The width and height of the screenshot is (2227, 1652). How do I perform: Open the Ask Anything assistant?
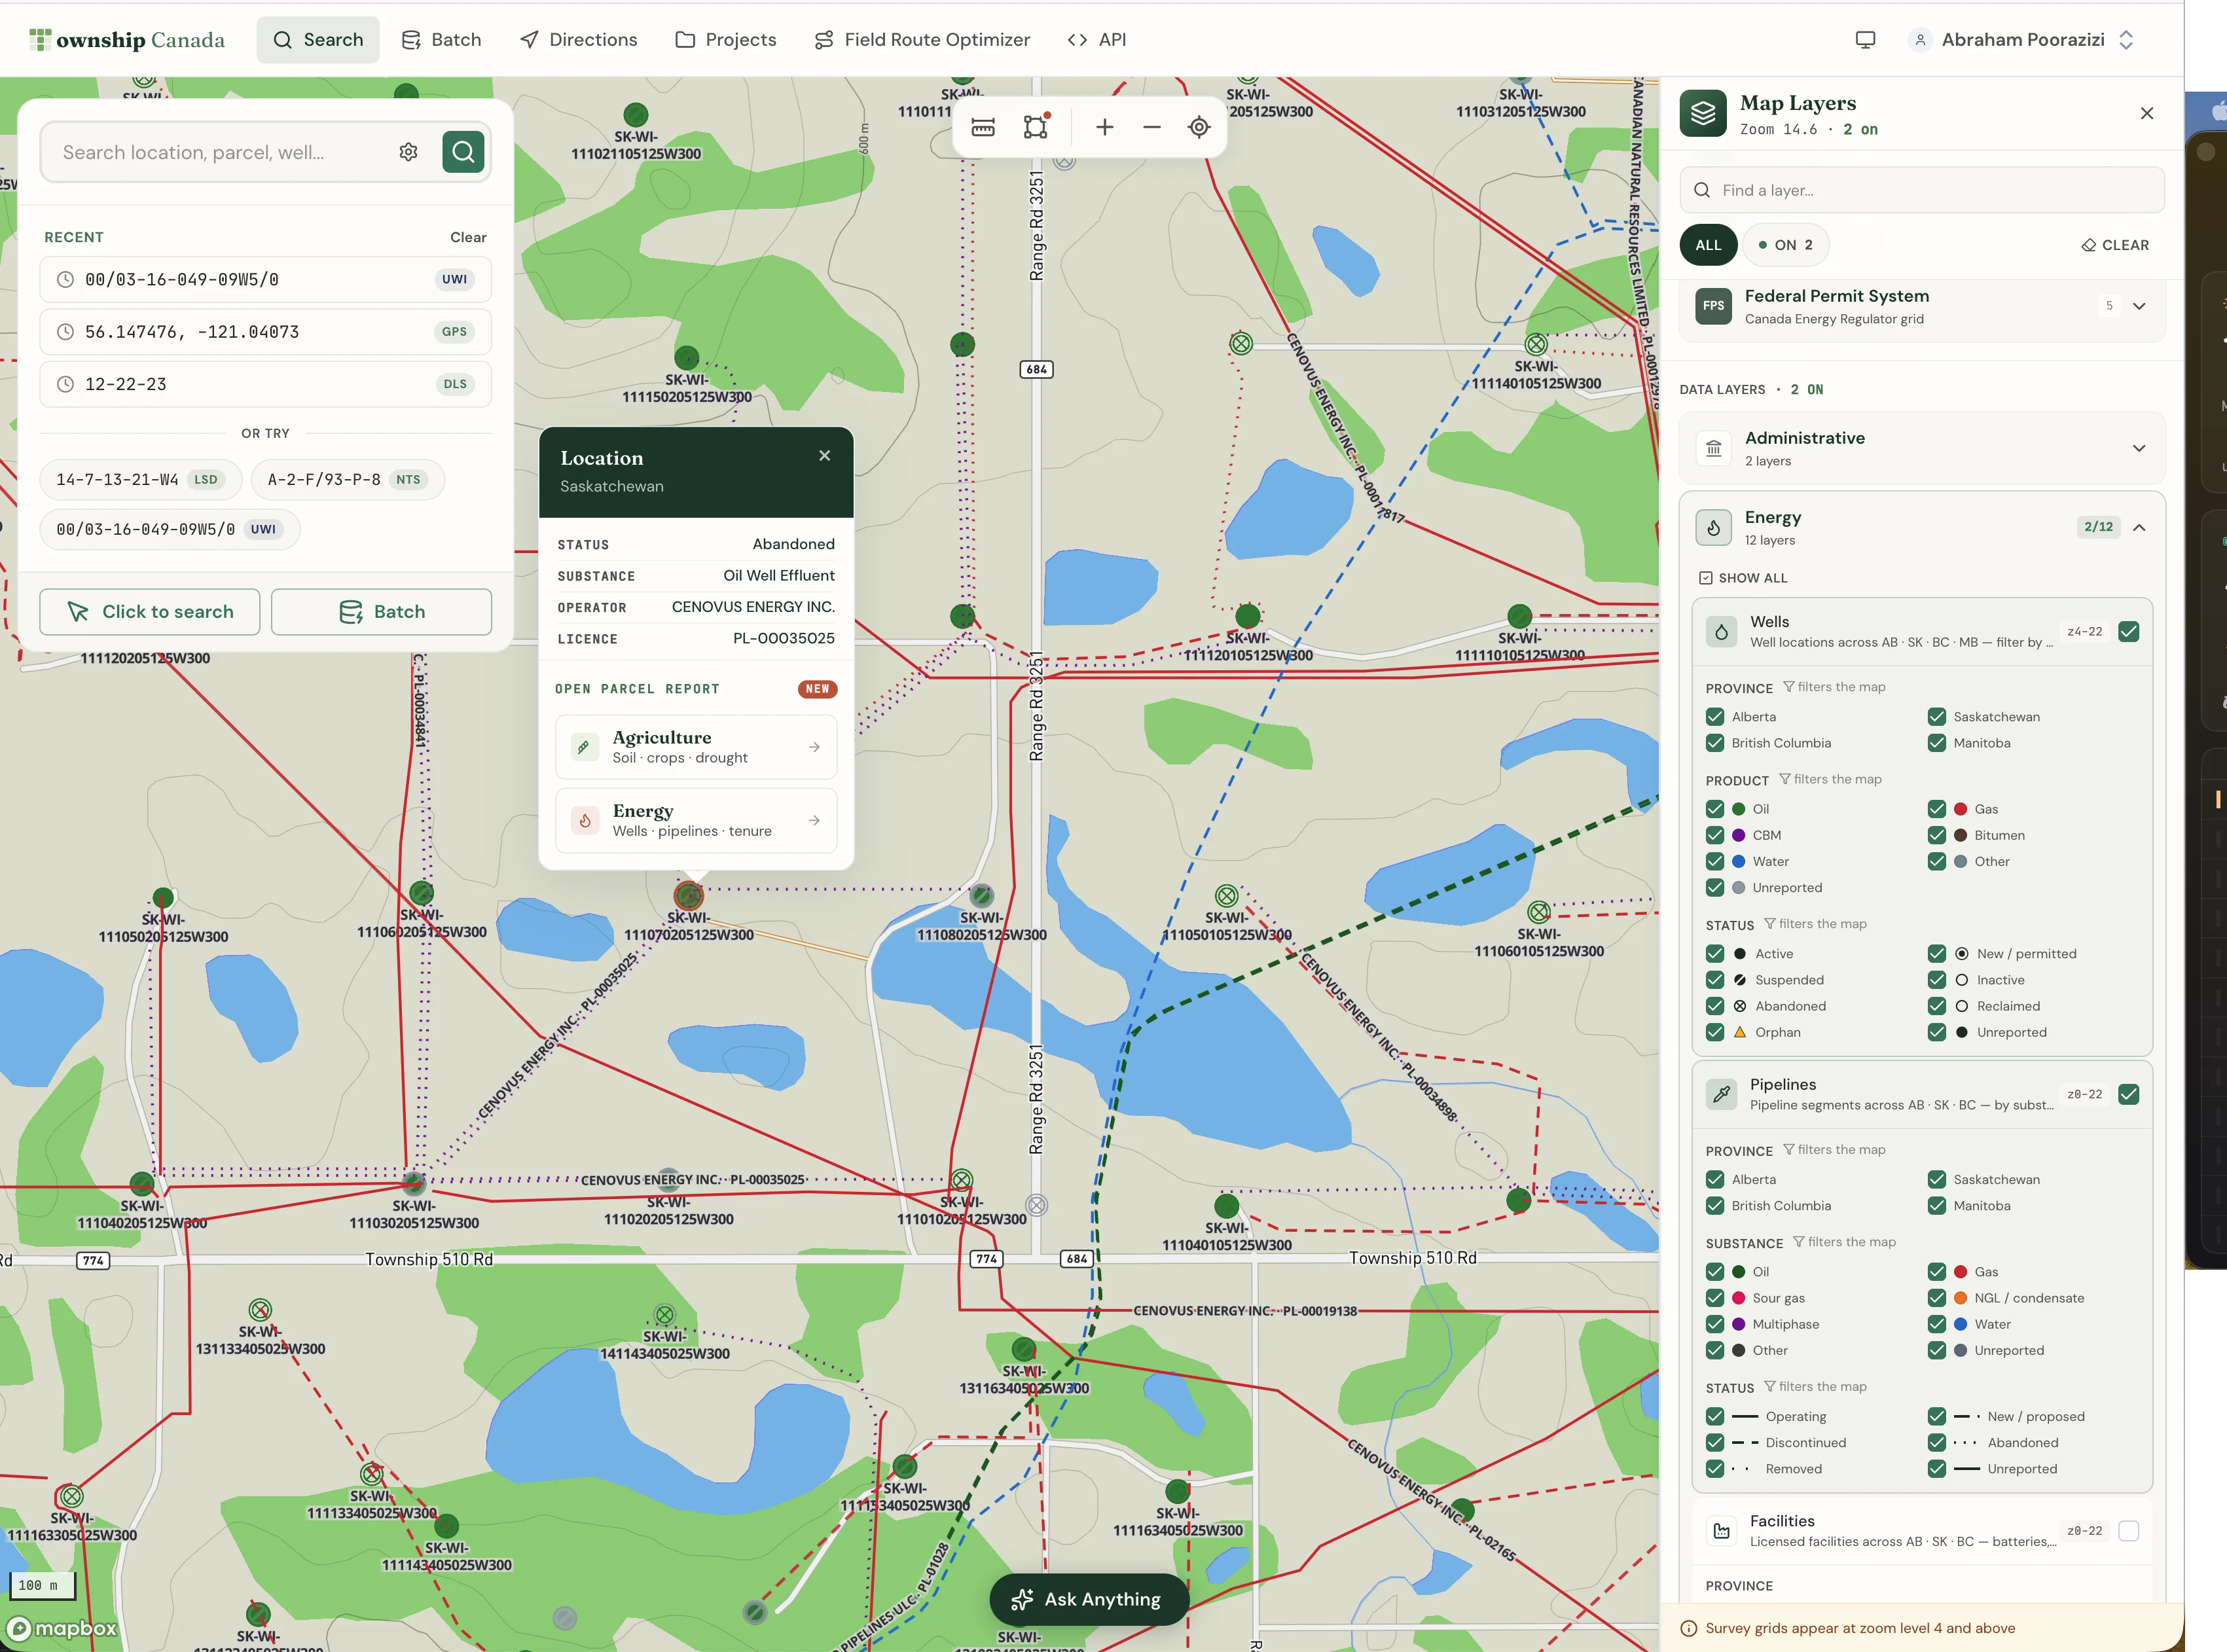click(x=1088, y=1599)
